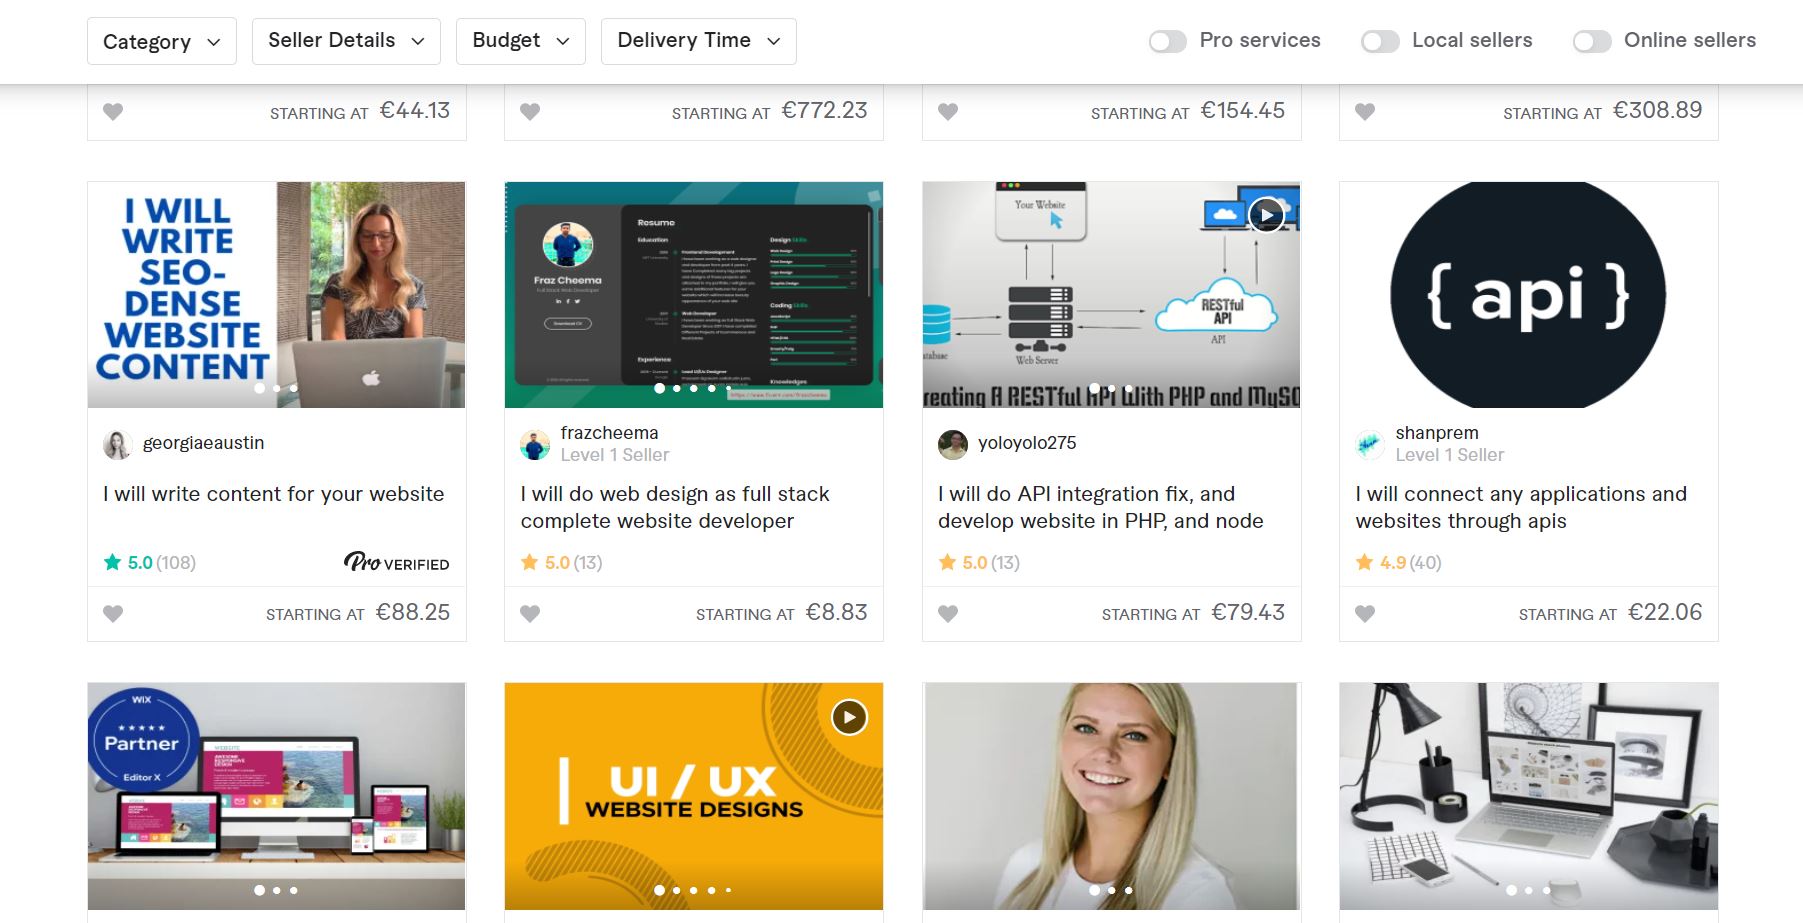Click the €772.23 starting price
Viewport: 1803px width, 923px height.
click(x=824, y=110)
